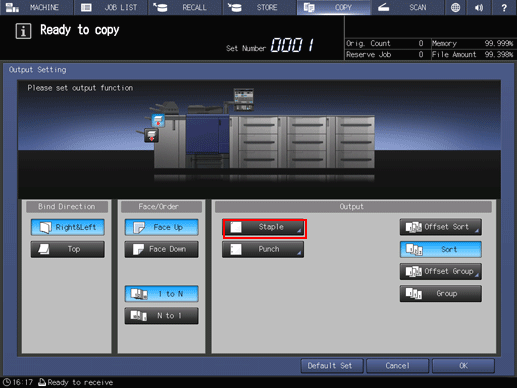Screen dimensions: 517x388
Task: Switch page order to N to 1
Action: pyautogui.click(x=162, y=315)
